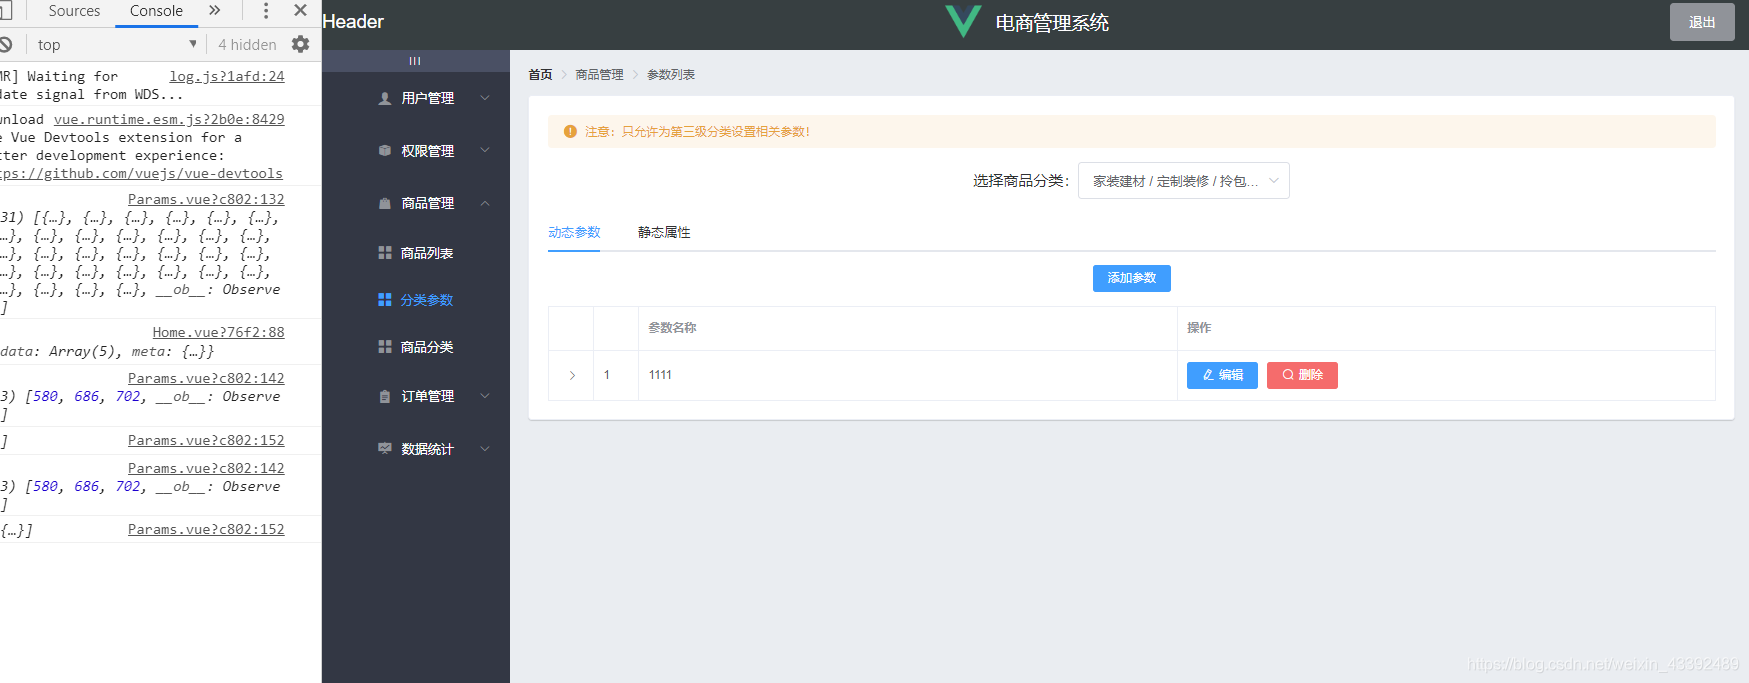Open Params.vue?c802:152 bottom source link
Viewport: 1749px width, 683px height.
click(x=206, y=529)
